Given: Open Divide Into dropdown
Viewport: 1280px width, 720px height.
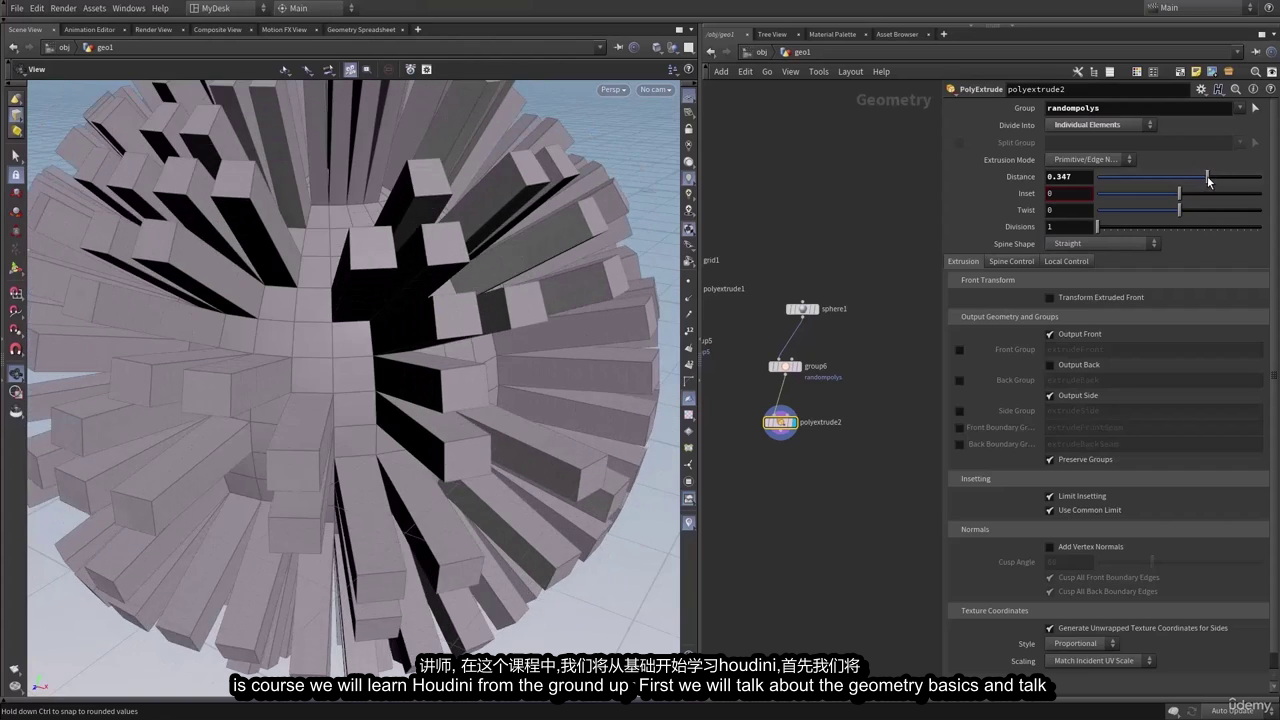Looking at the screenshot, I should tap(1100, 125).
